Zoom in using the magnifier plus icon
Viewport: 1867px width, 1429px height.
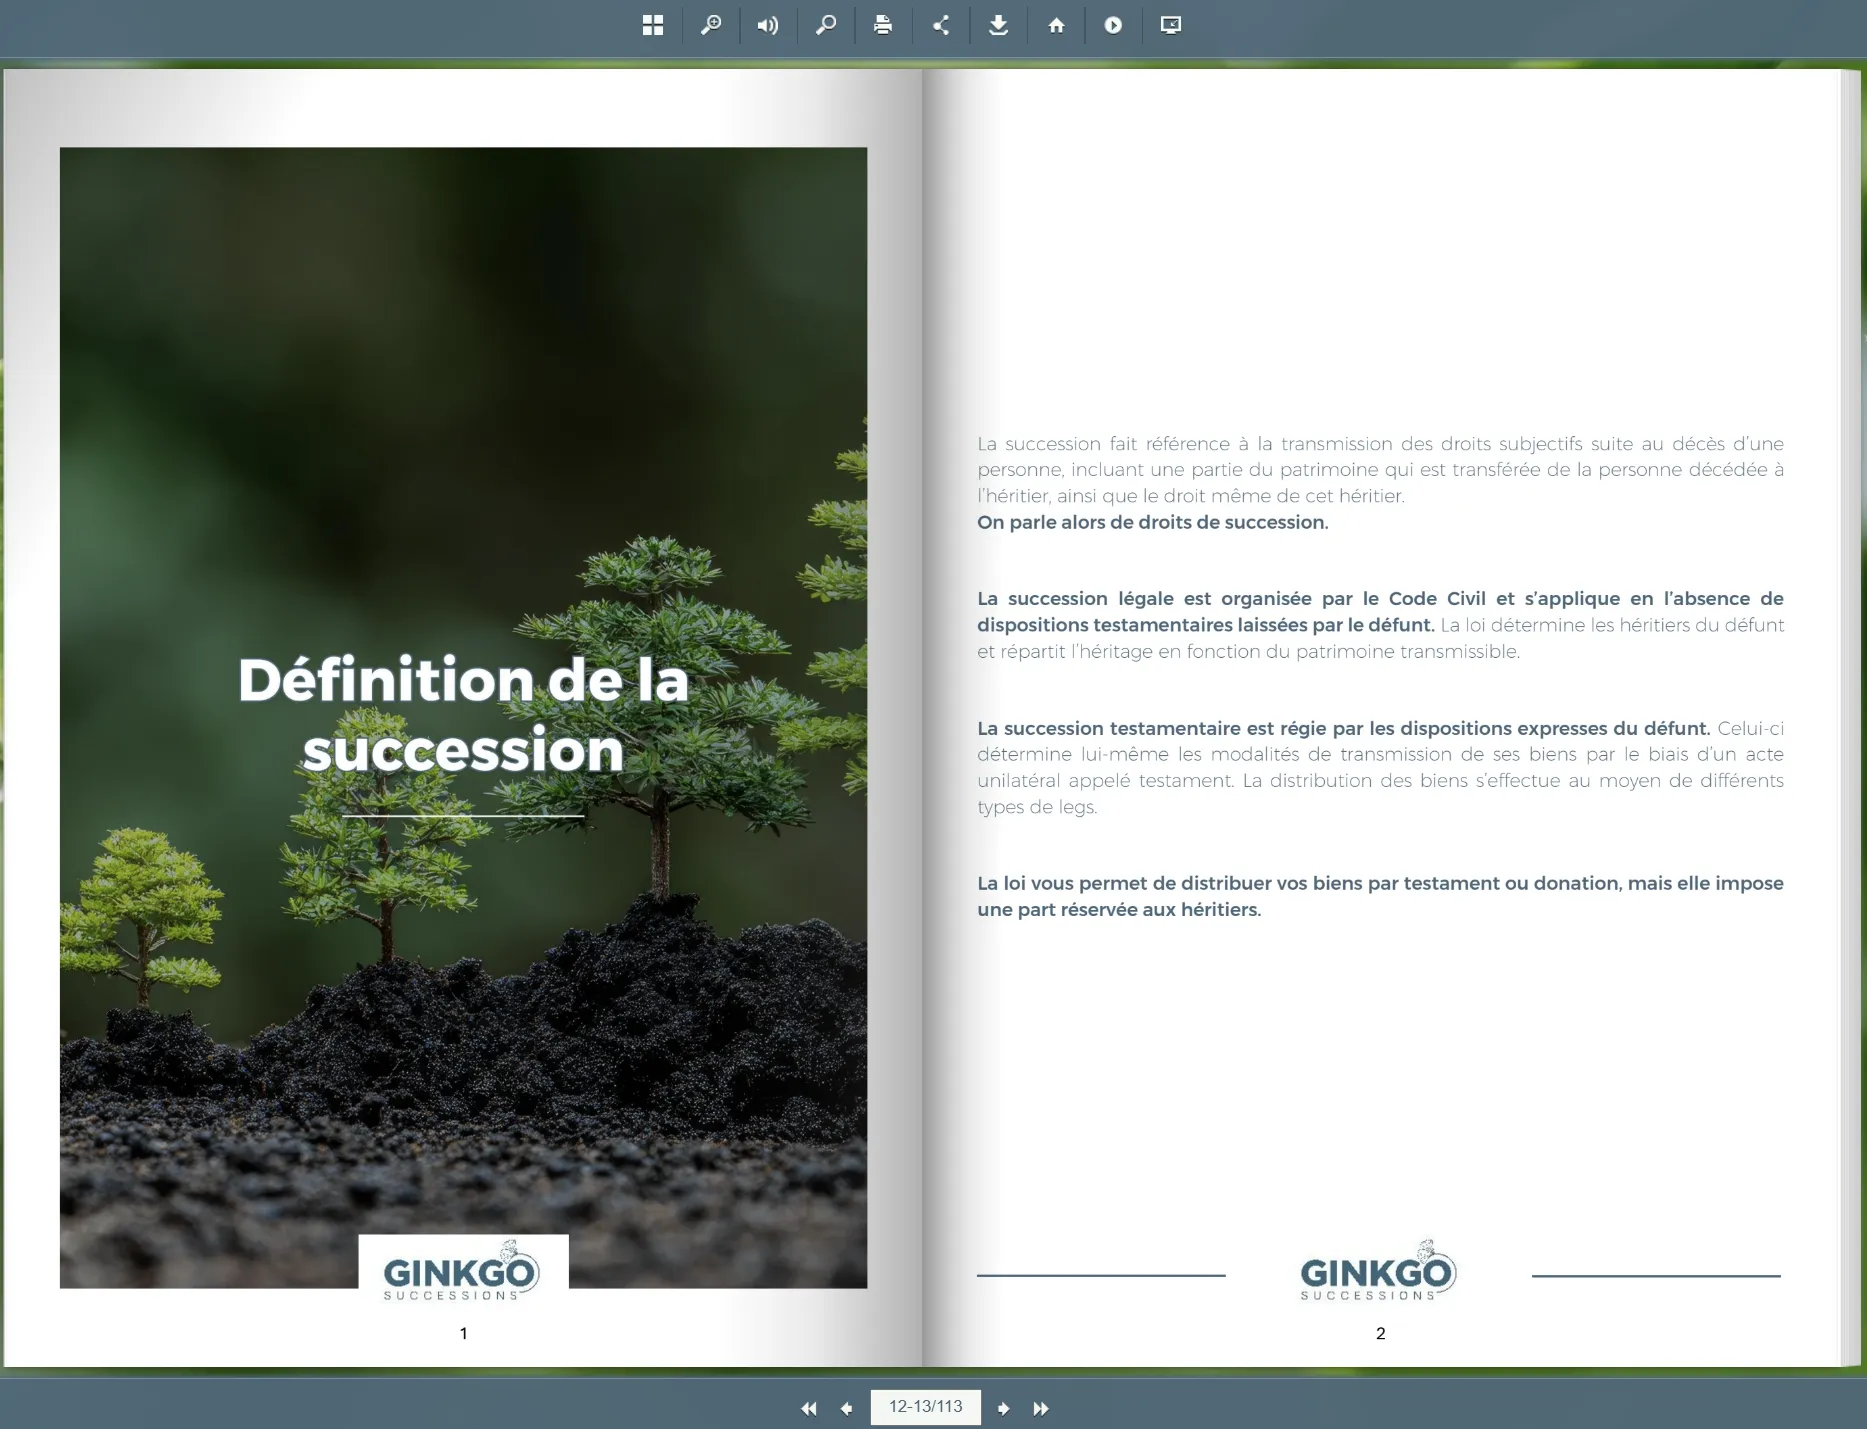pyautogui.click(x=711, y=25)
